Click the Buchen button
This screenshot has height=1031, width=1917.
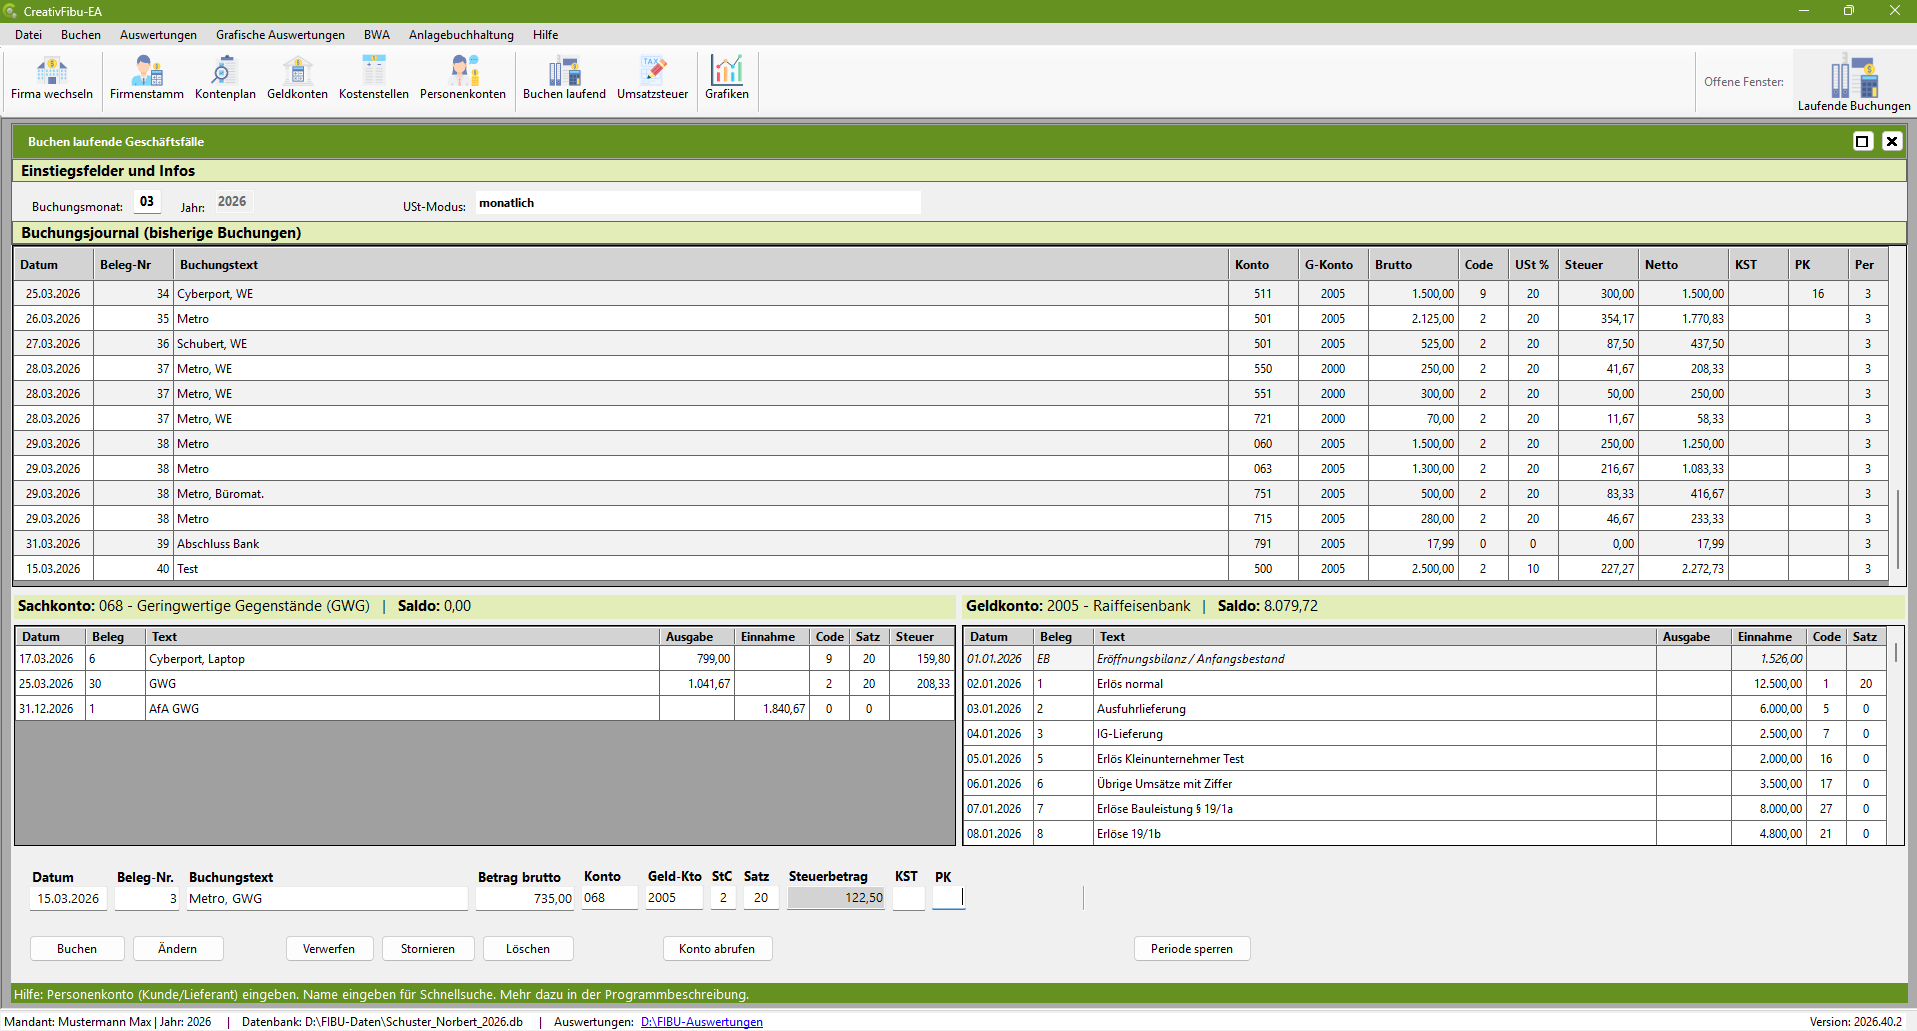point(77,948)
